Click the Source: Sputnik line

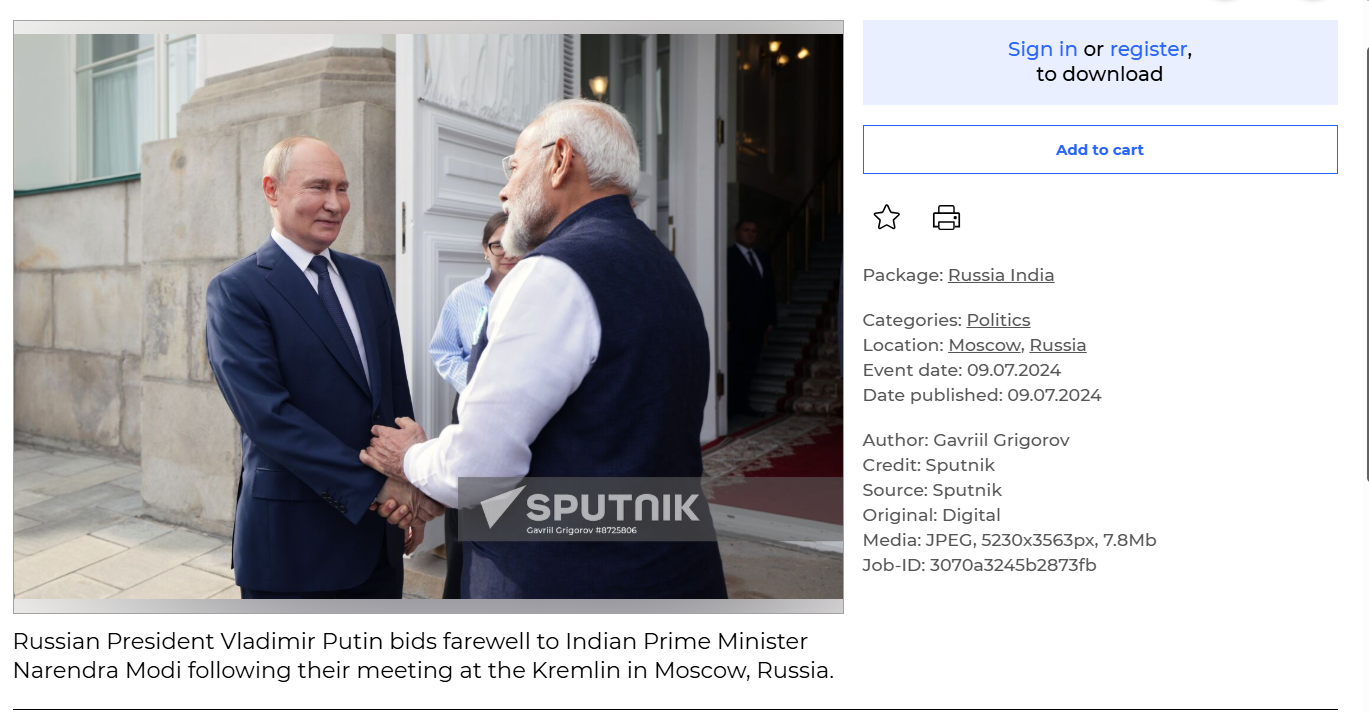pos(932,490)
